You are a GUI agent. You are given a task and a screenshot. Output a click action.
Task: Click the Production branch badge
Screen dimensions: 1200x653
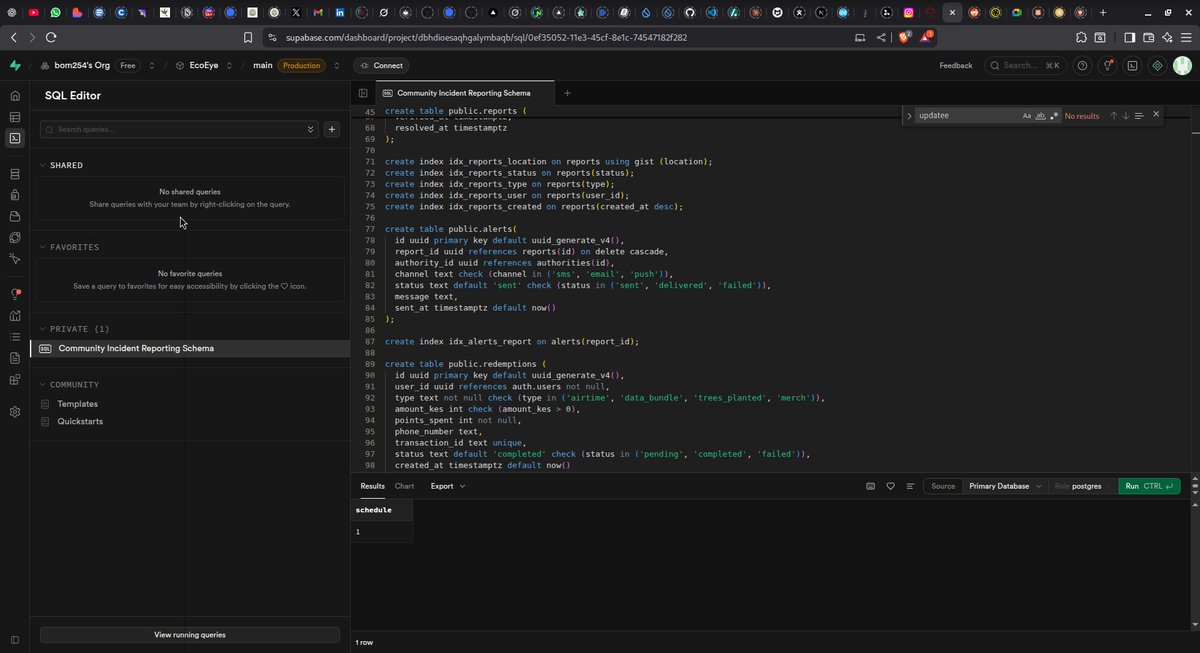(x=301, y=65)
